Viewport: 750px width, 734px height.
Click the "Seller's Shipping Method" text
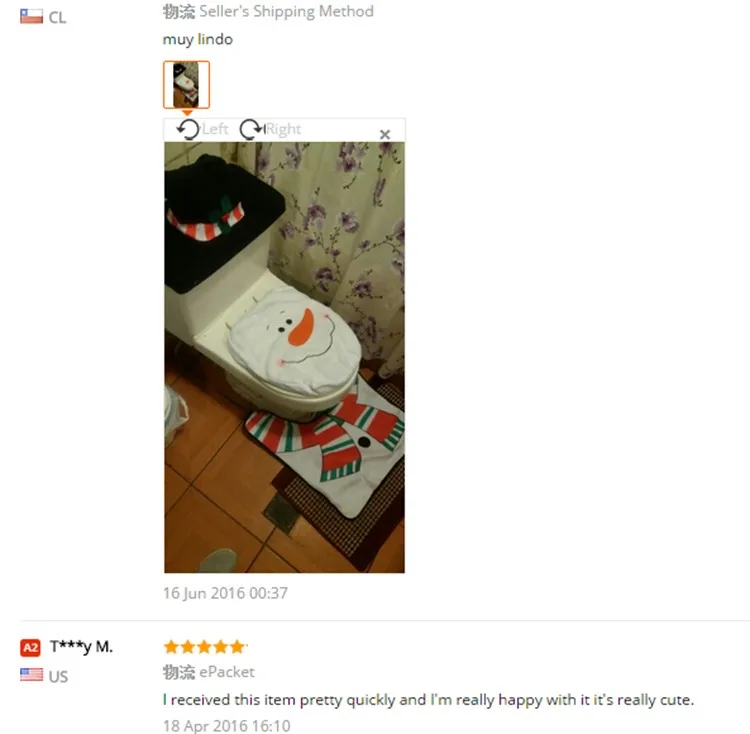pos(286,11)
